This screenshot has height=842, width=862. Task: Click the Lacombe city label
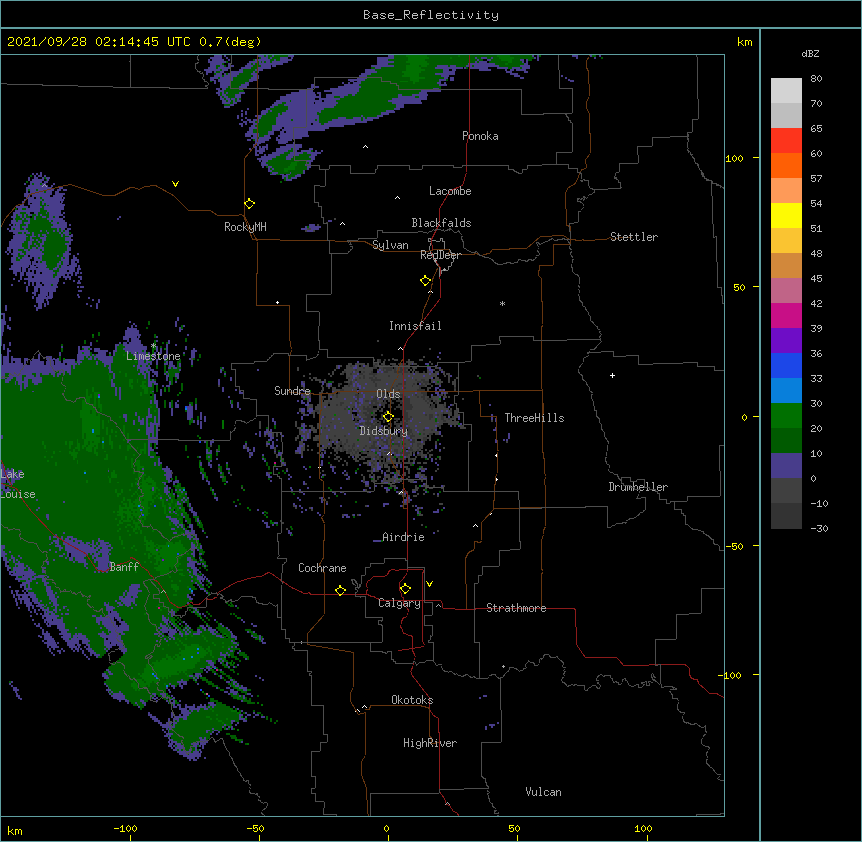tap(450, 191)
